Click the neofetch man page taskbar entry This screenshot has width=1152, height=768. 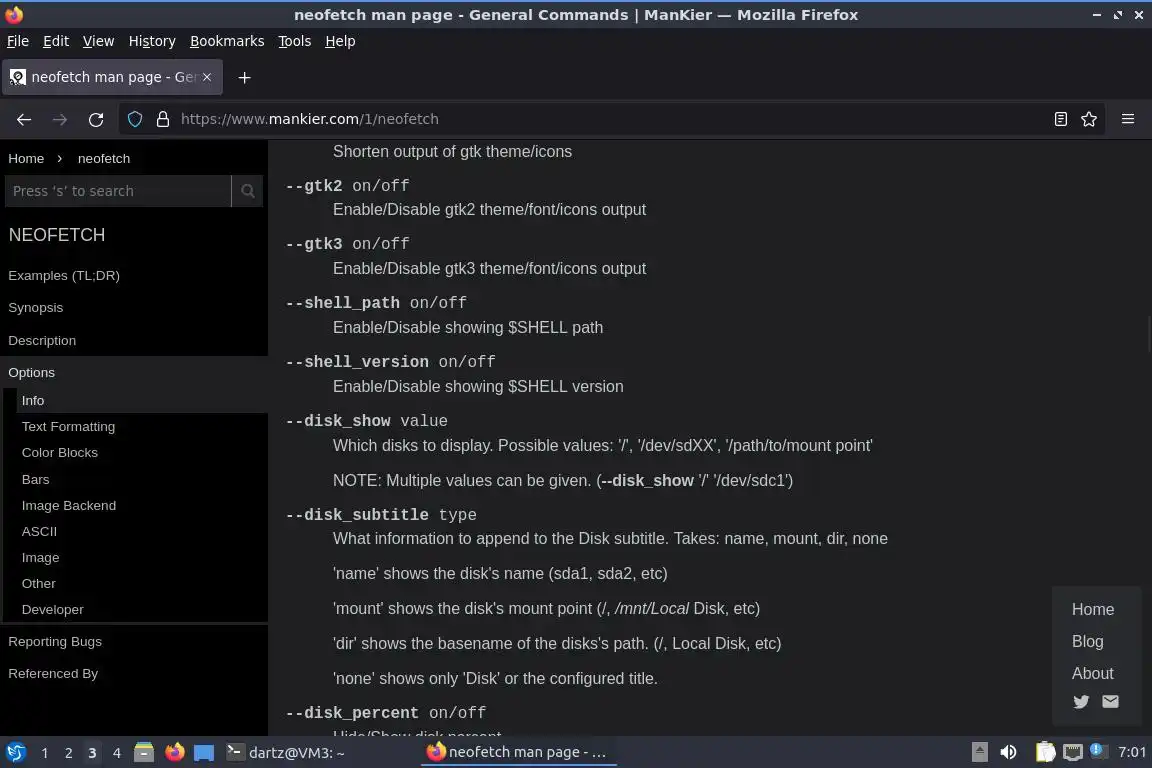519,753
